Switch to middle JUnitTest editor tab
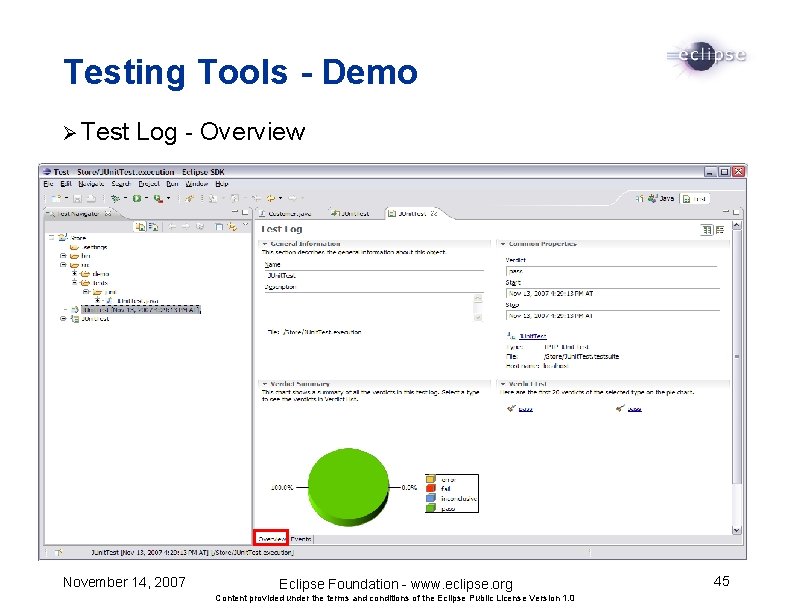792x612 pixels. coord(351,214)
